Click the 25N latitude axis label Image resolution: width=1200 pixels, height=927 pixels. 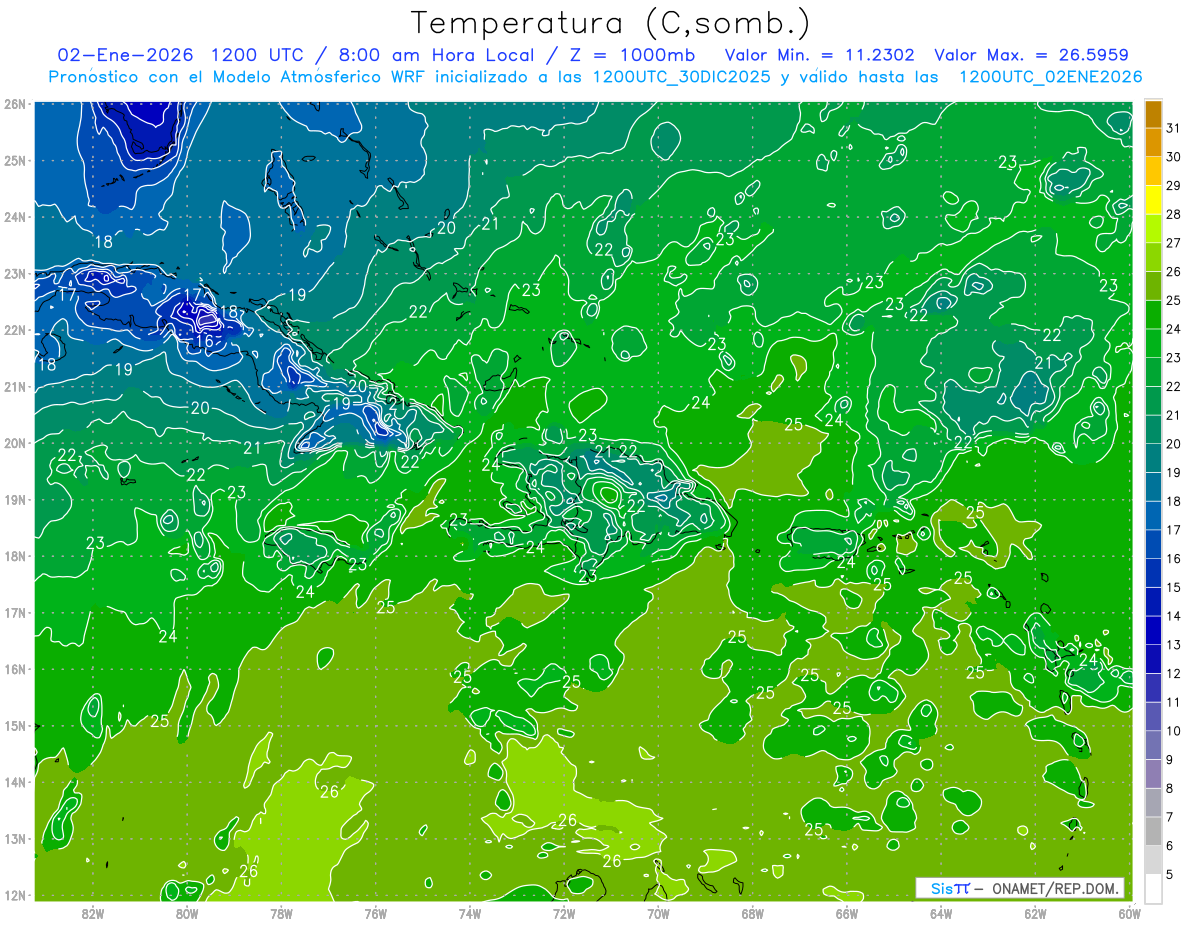coord(14,160)
